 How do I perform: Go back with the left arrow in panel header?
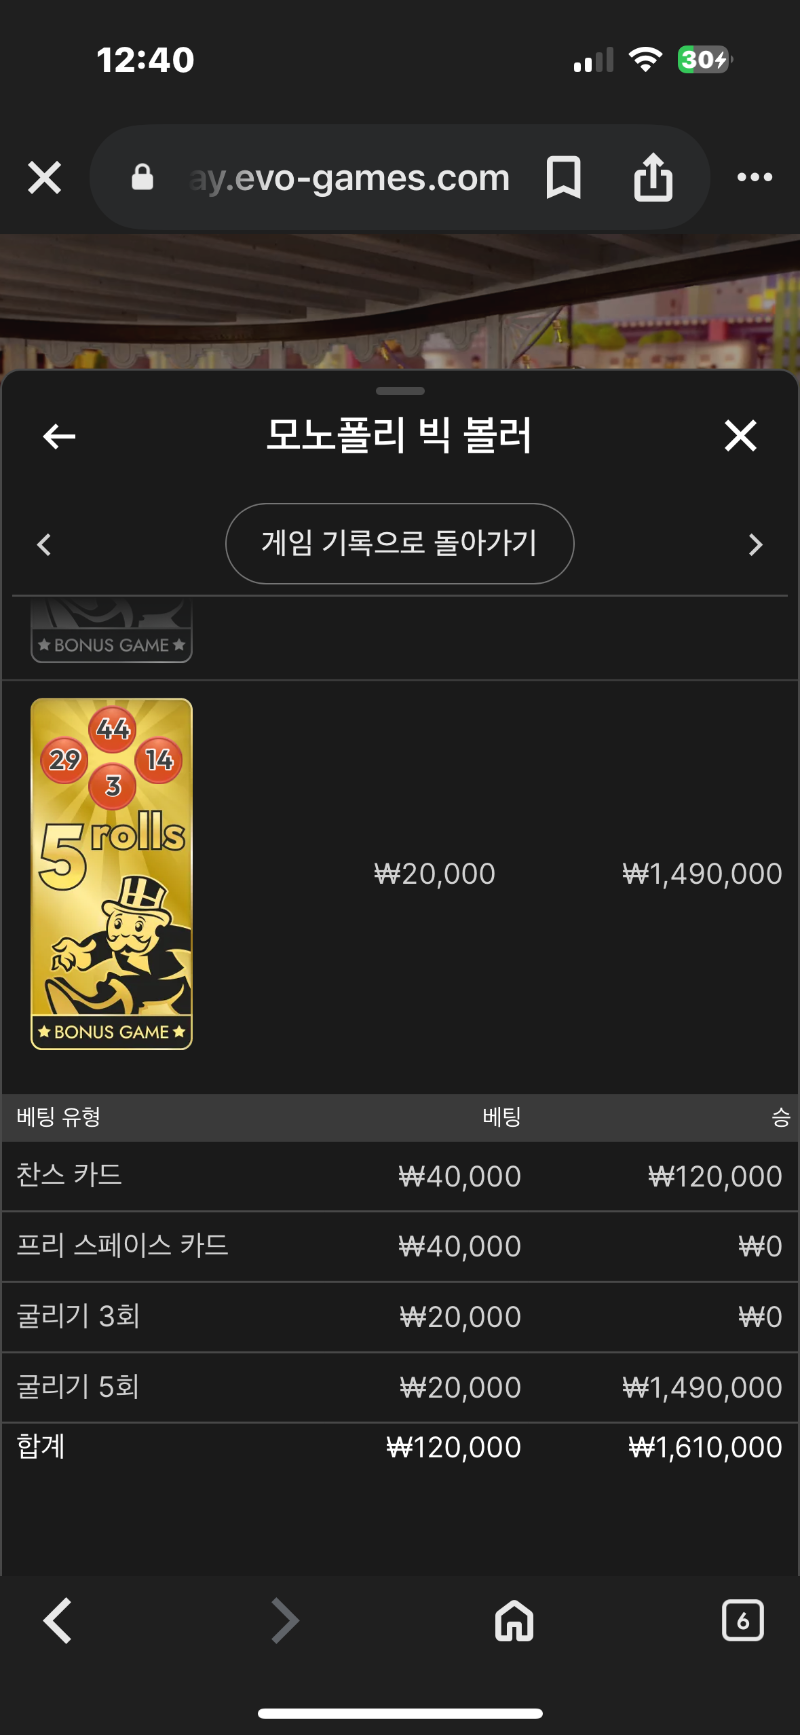tap(59, 436)
